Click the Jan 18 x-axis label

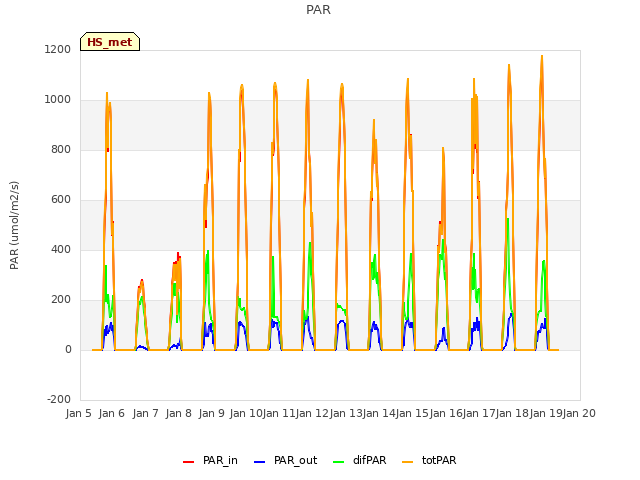pos(512,413)
